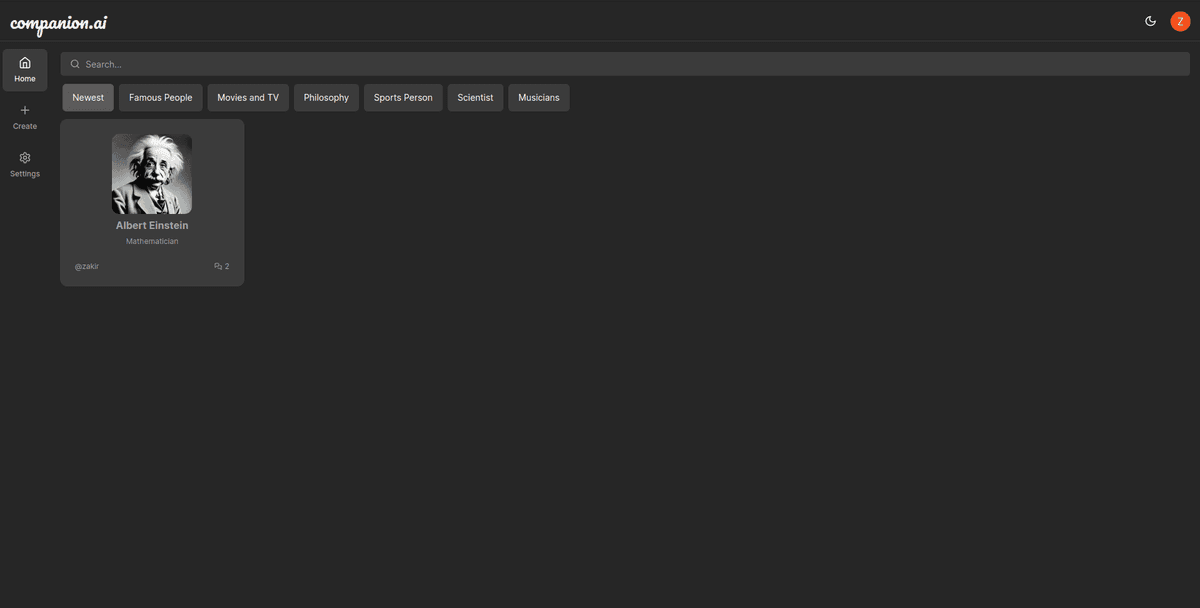Viewport: 1200px width, 608px height.
Task: Click the magnifier icon in search bar
Action: (x=75, y=64)
